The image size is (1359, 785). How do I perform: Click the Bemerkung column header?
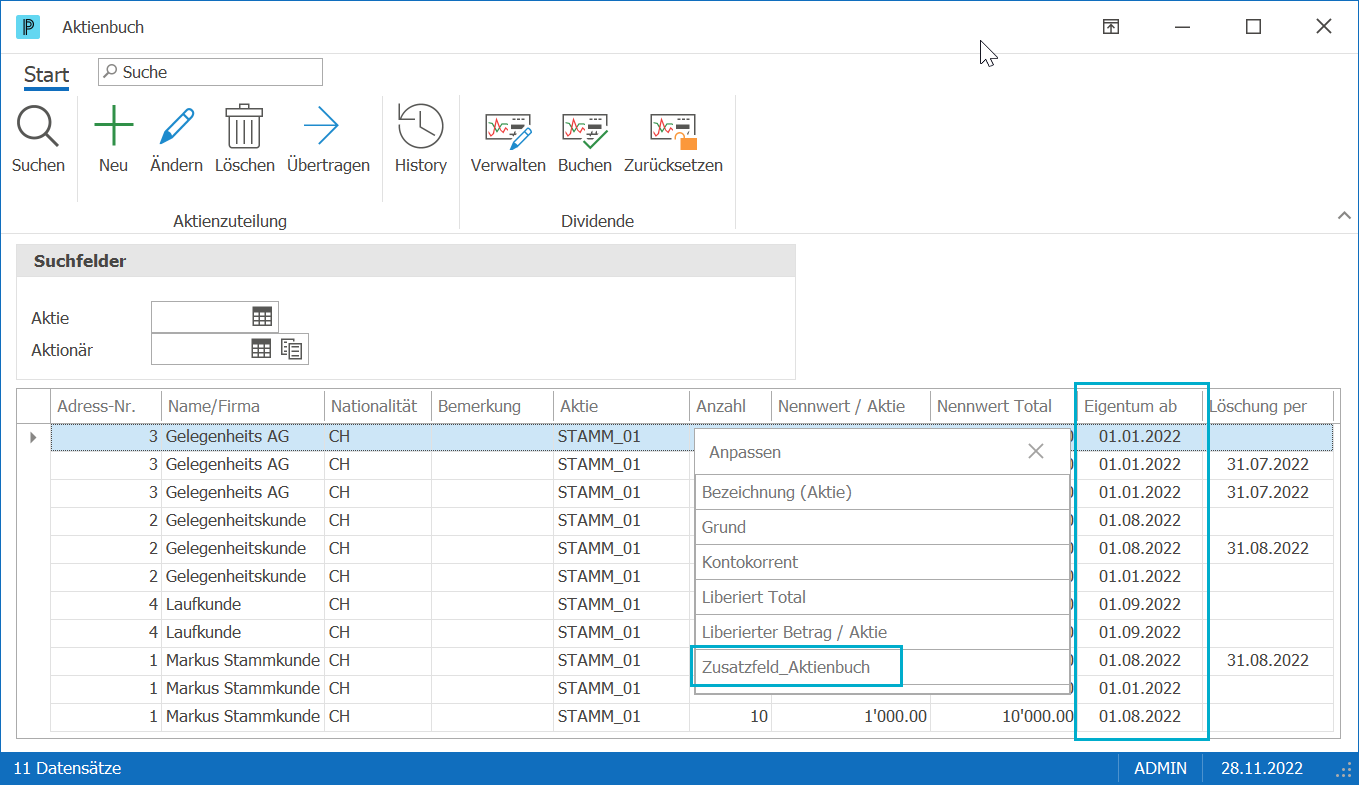coord(492,406)
